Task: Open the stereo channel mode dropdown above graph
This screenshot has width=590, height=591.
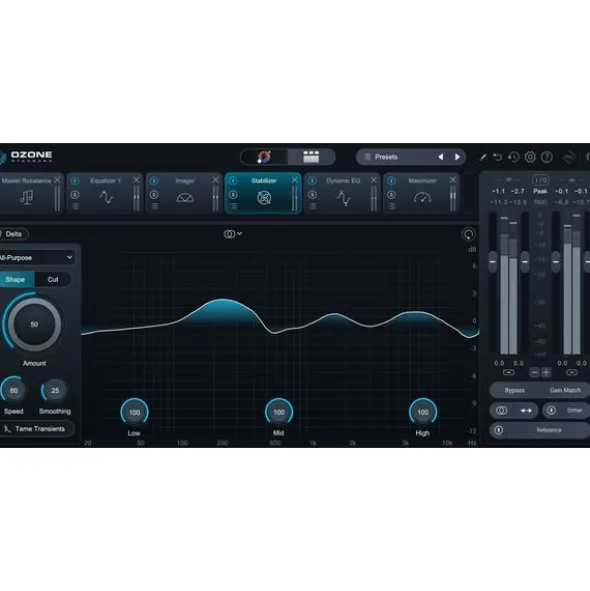Action: [x=233, y=234]
